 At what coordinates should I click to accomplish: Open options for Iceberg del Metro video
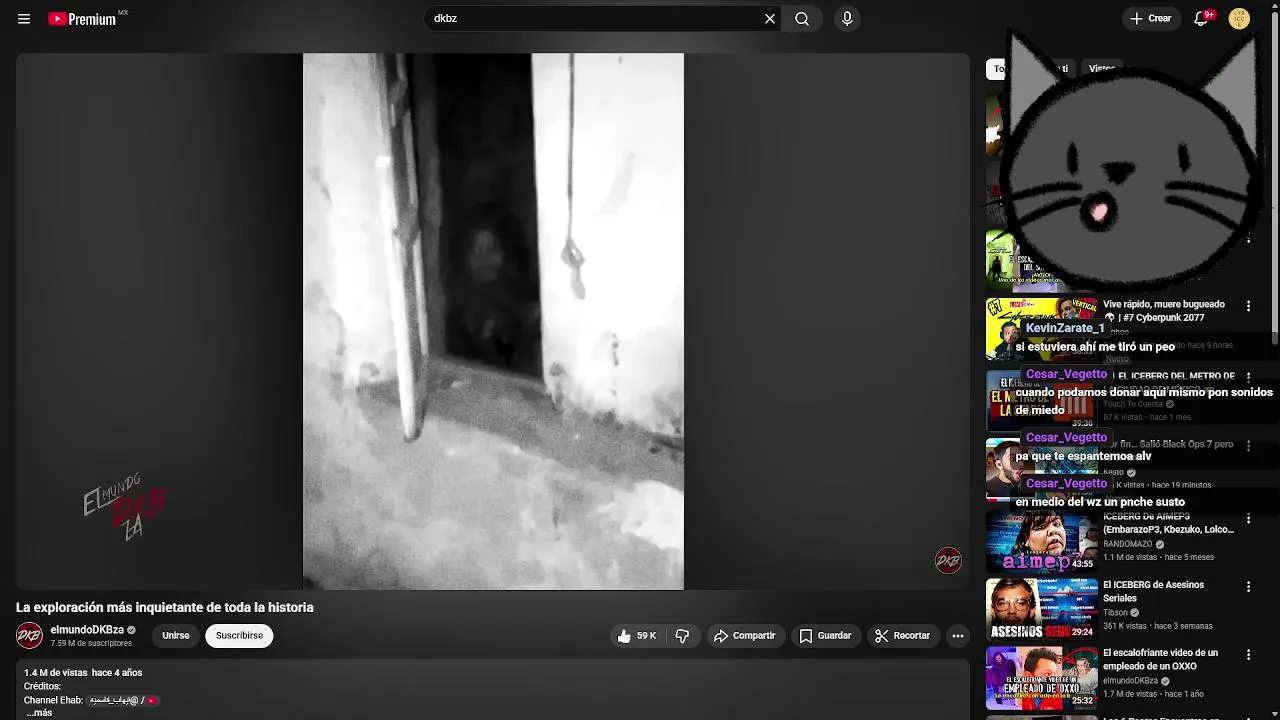1248,378
